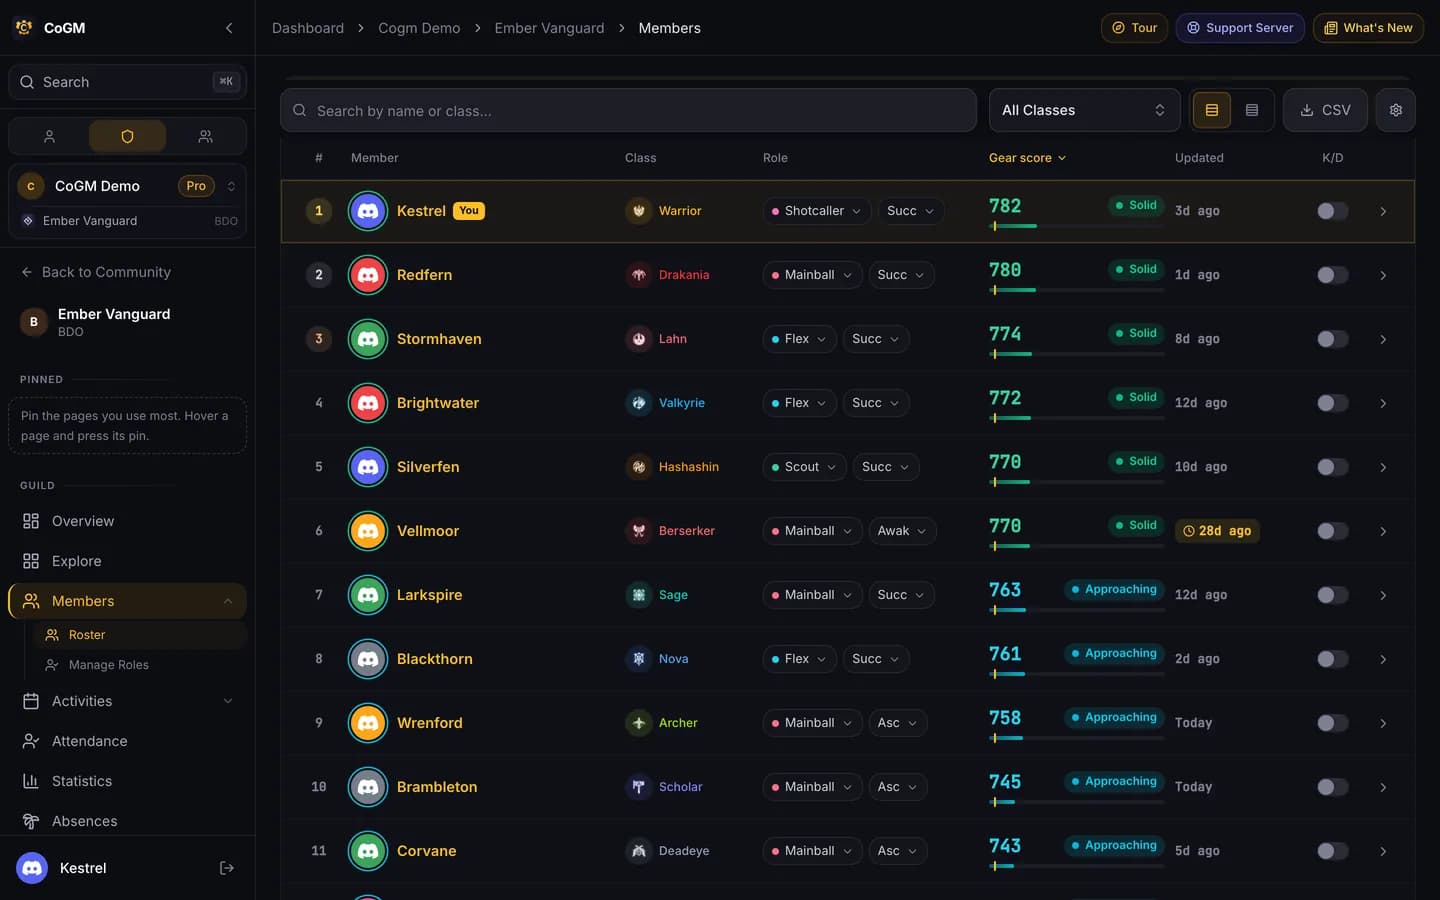1440x900 pixels.
Task: Open Silverfen's Scout role dropdown
Action: tap(804, 467)
